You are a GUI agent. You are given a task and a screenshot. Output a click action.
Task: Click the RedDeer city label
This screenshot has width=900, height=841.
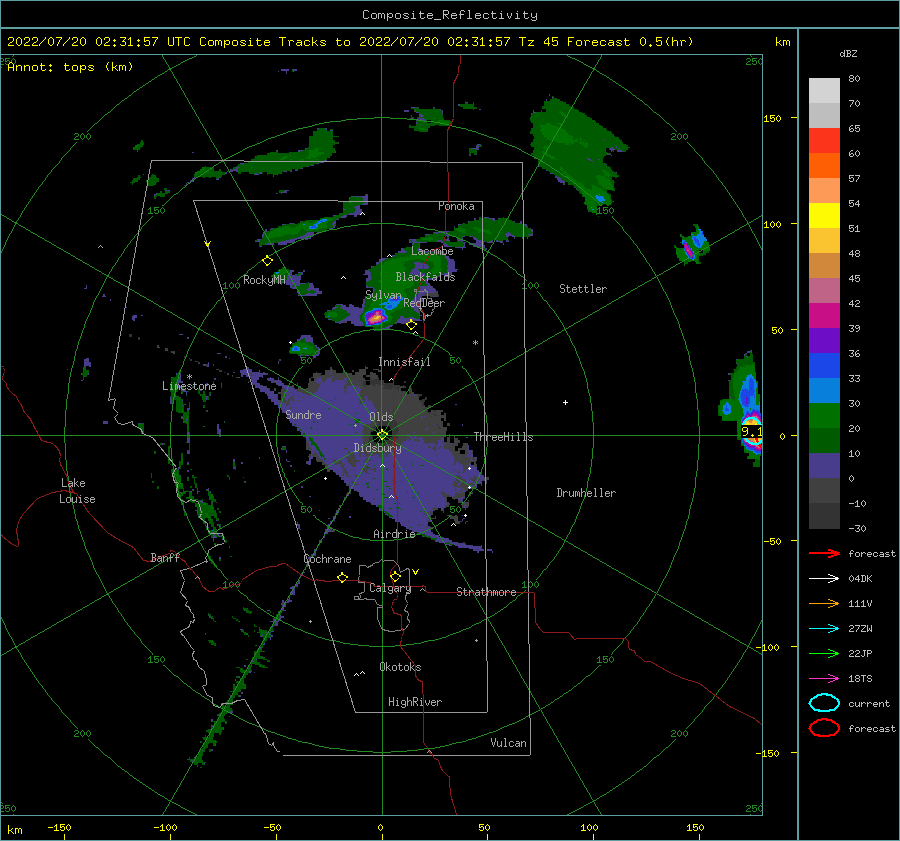click(x=424, y=303)
